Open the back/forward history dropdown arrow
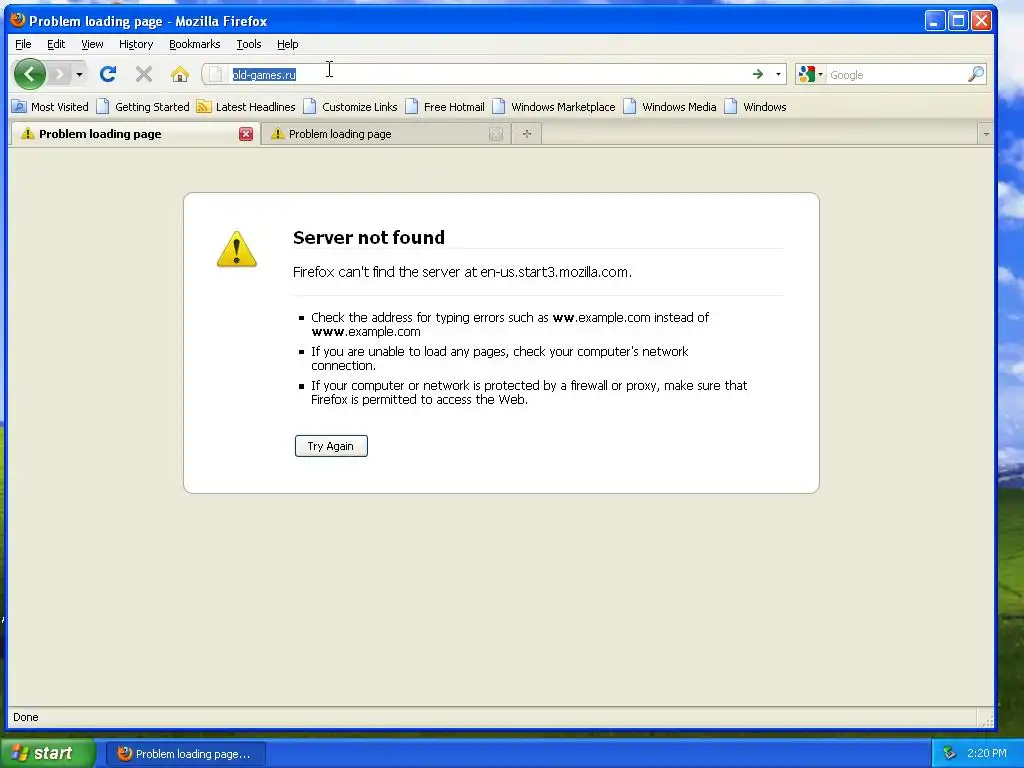The width and height of the screenshot is (1024, 768). pos(79,74)
